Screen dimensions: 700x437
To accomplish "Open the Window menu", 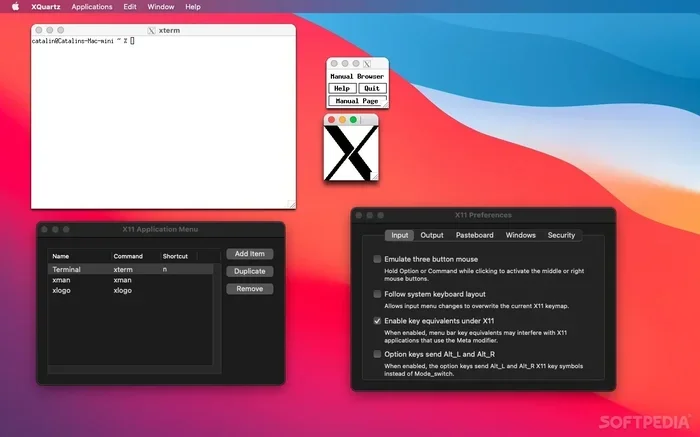I will (161, 7).
